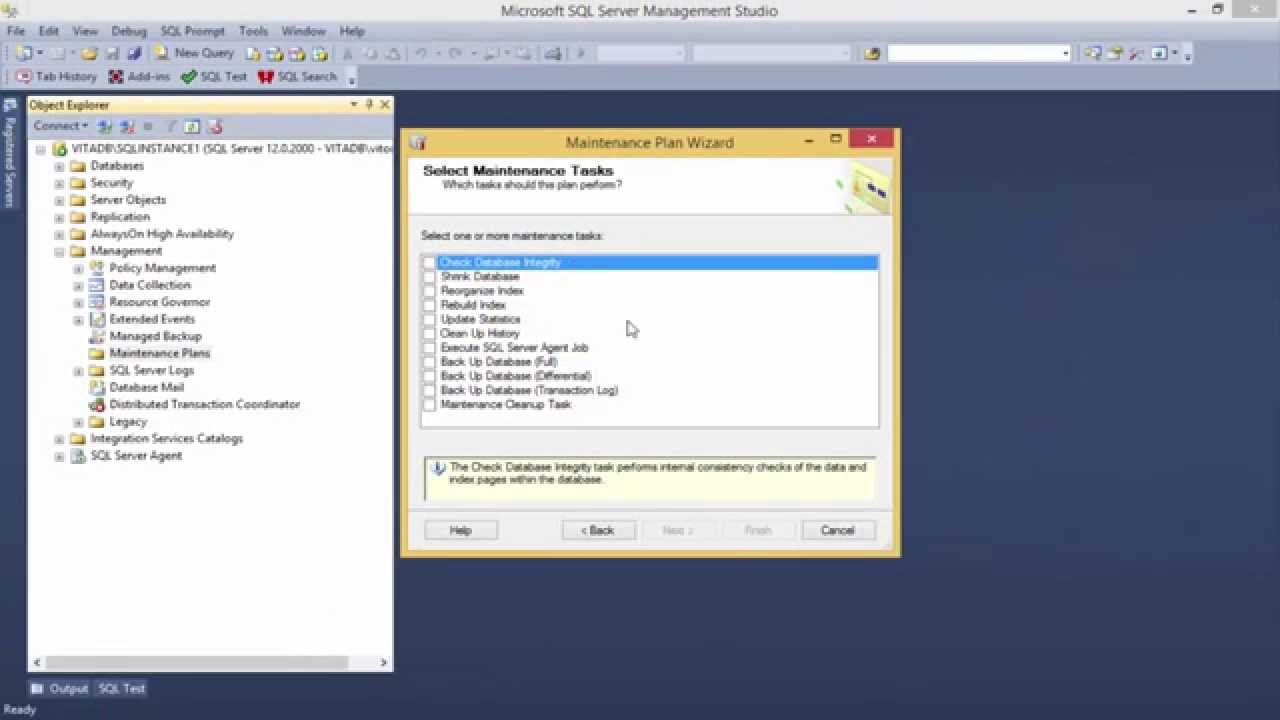Click the Extended Events node icon
Viewport: 1280px width, 720px height.
[97, 319]
